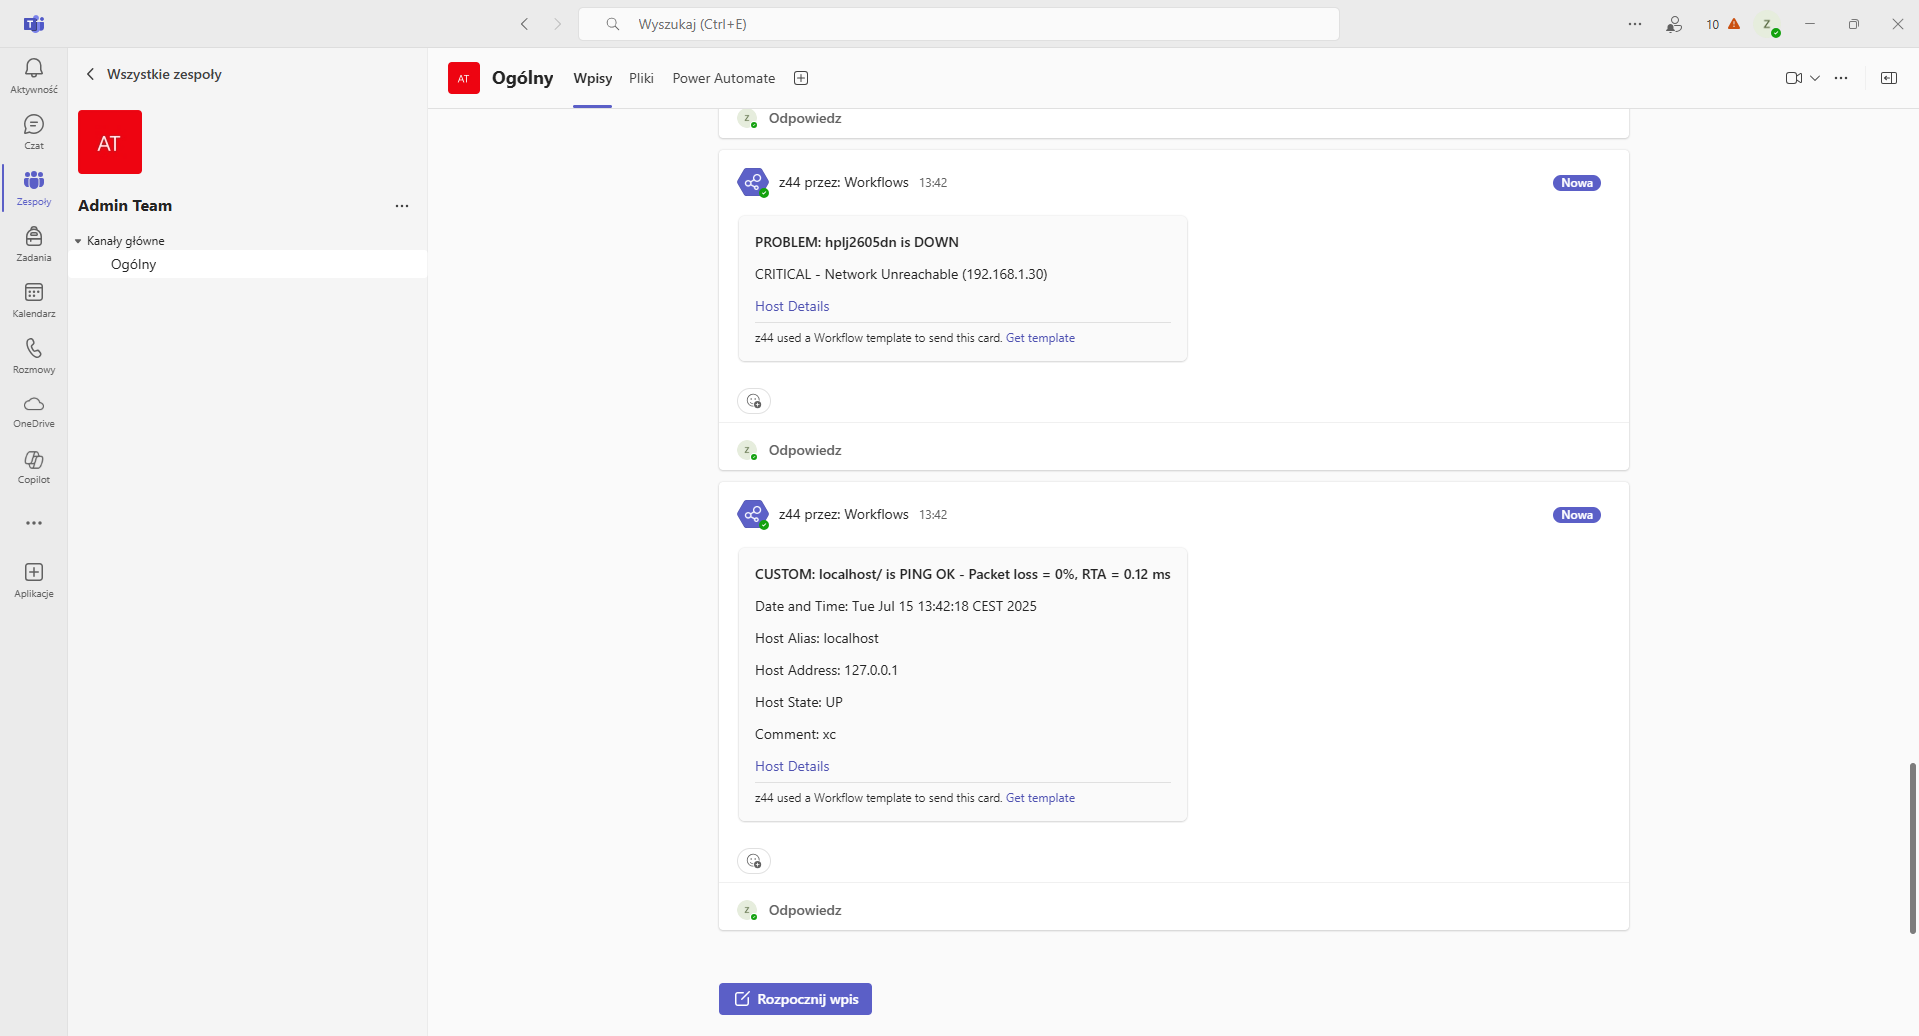1919x1036 pixels.
Task: Open Aplikacje apps store icon
Action: 34,579
